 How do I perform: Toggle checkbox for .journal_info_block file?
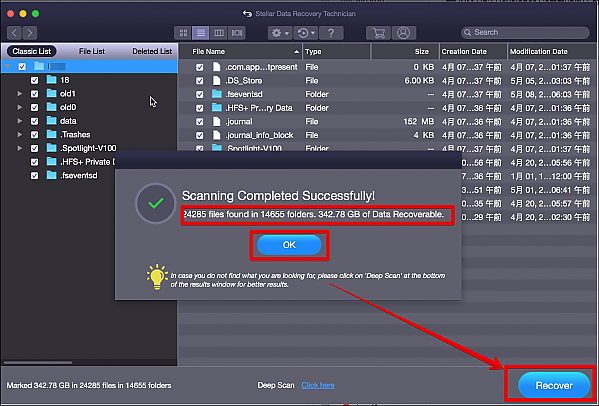point(199,135)
